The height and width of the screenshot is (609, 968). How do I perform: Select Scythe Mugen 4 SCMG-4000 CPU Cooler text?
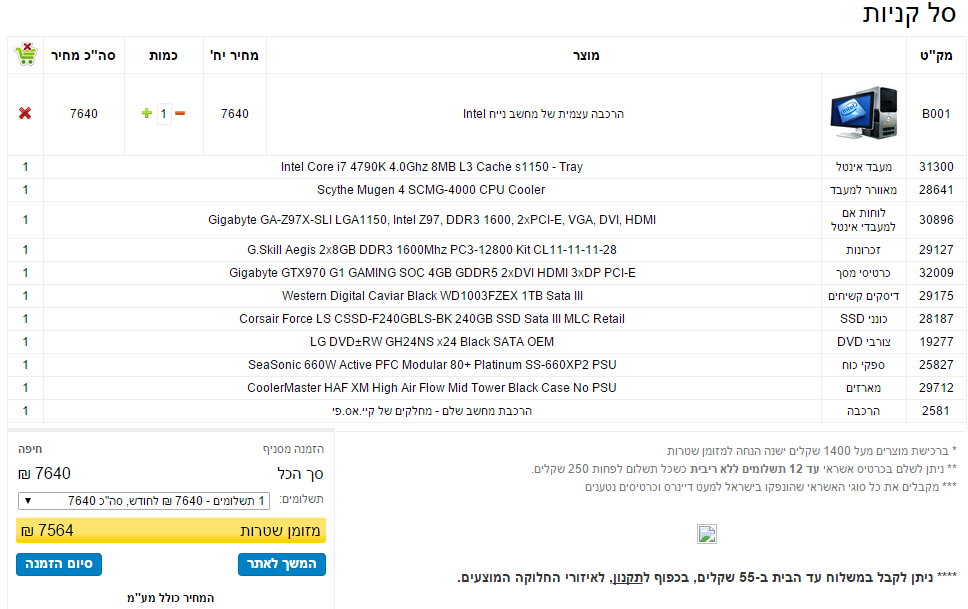pos(431,190)
